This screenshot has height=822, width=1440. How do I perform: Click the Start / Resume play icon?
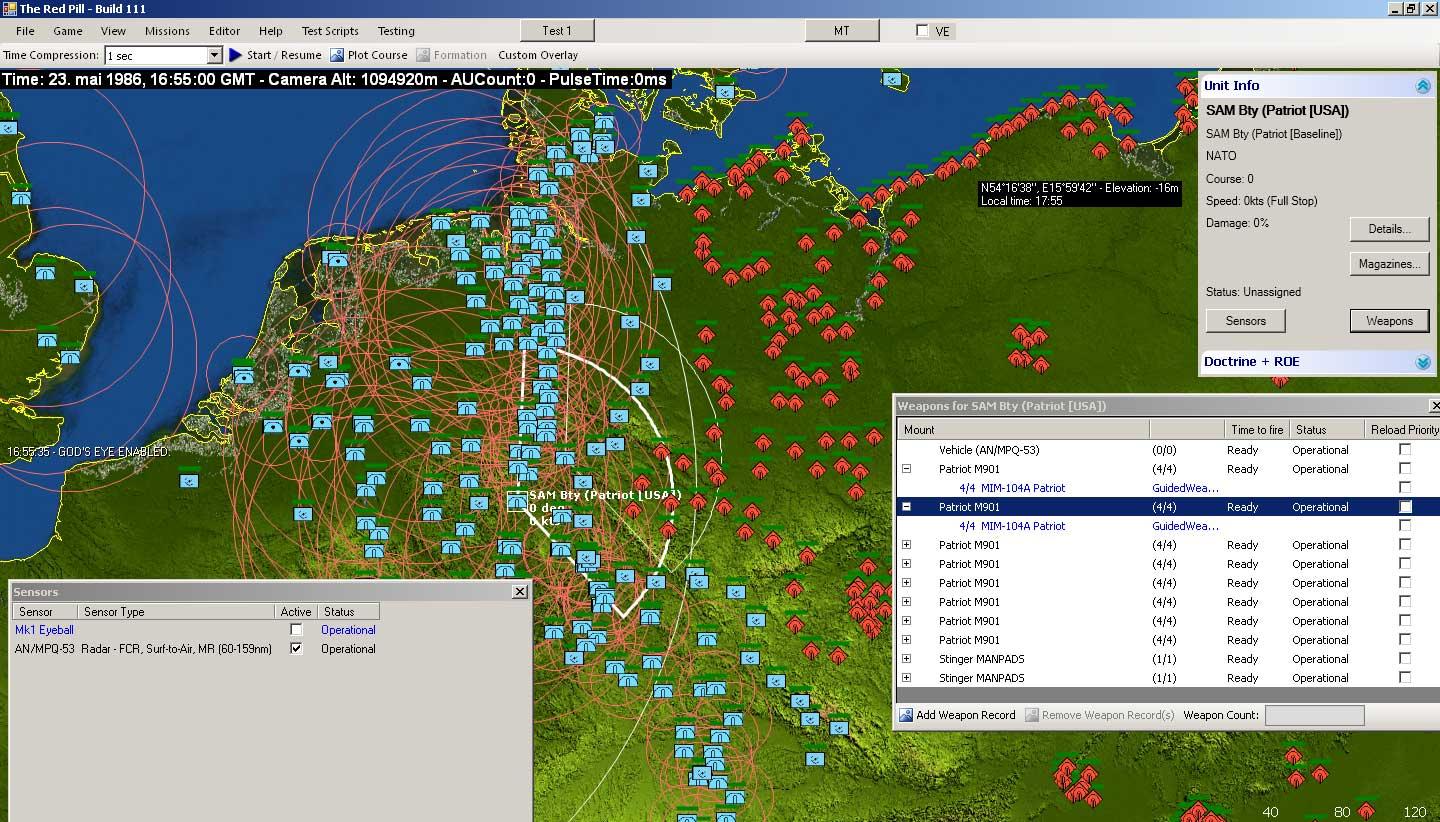click(236, 55)
